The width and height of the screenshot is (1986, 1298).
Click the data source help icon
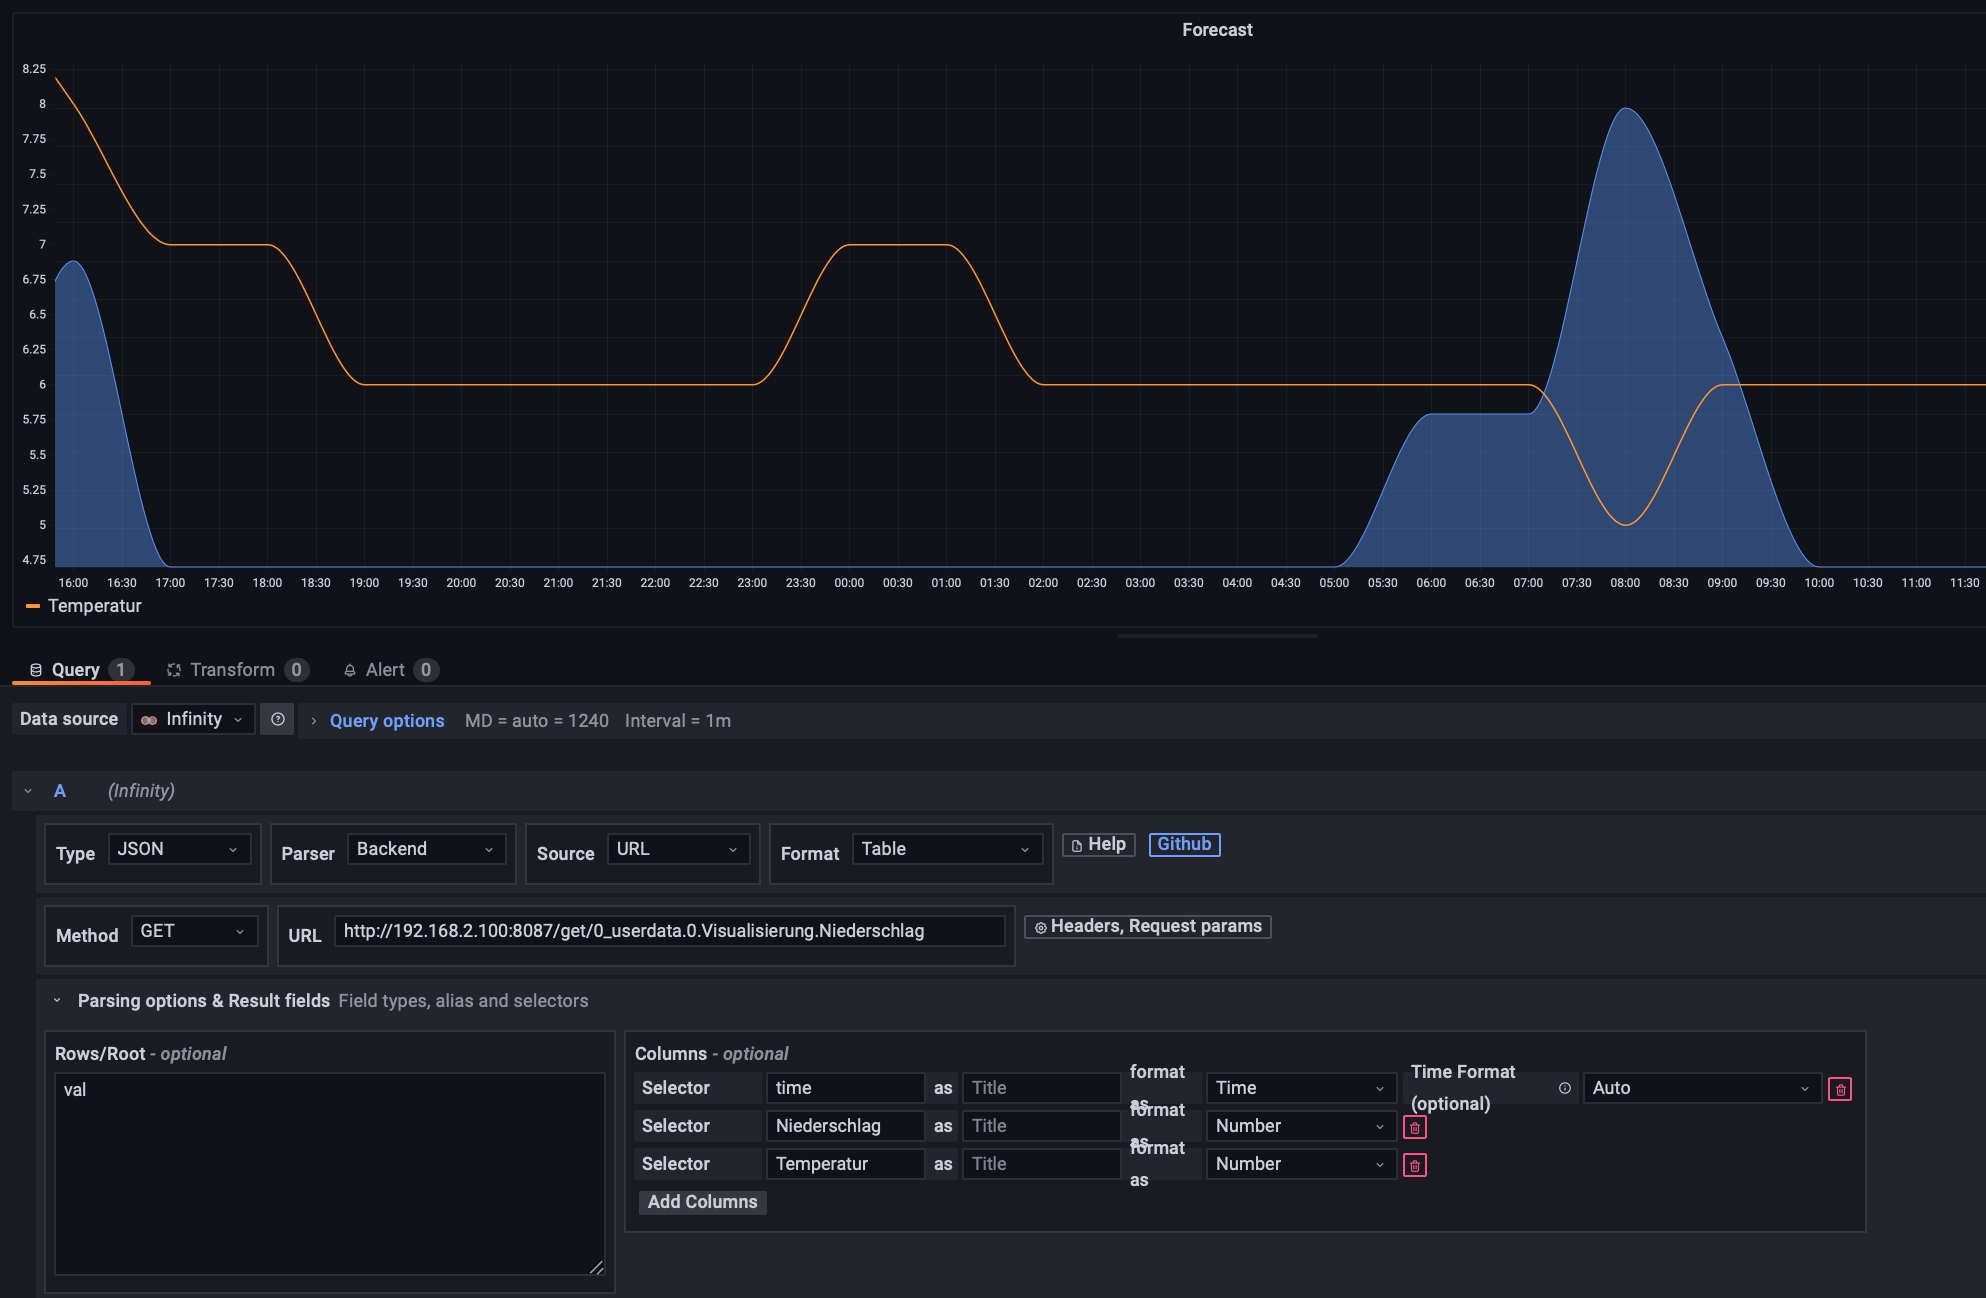[x=278, y=719]
